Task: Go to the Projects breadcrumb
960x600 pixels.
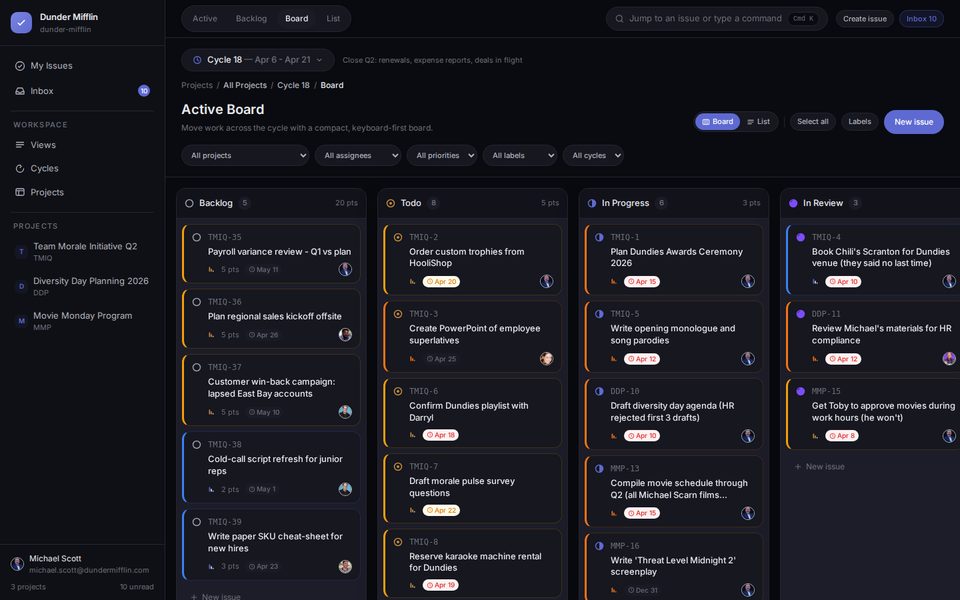Action: click(197, 85)
